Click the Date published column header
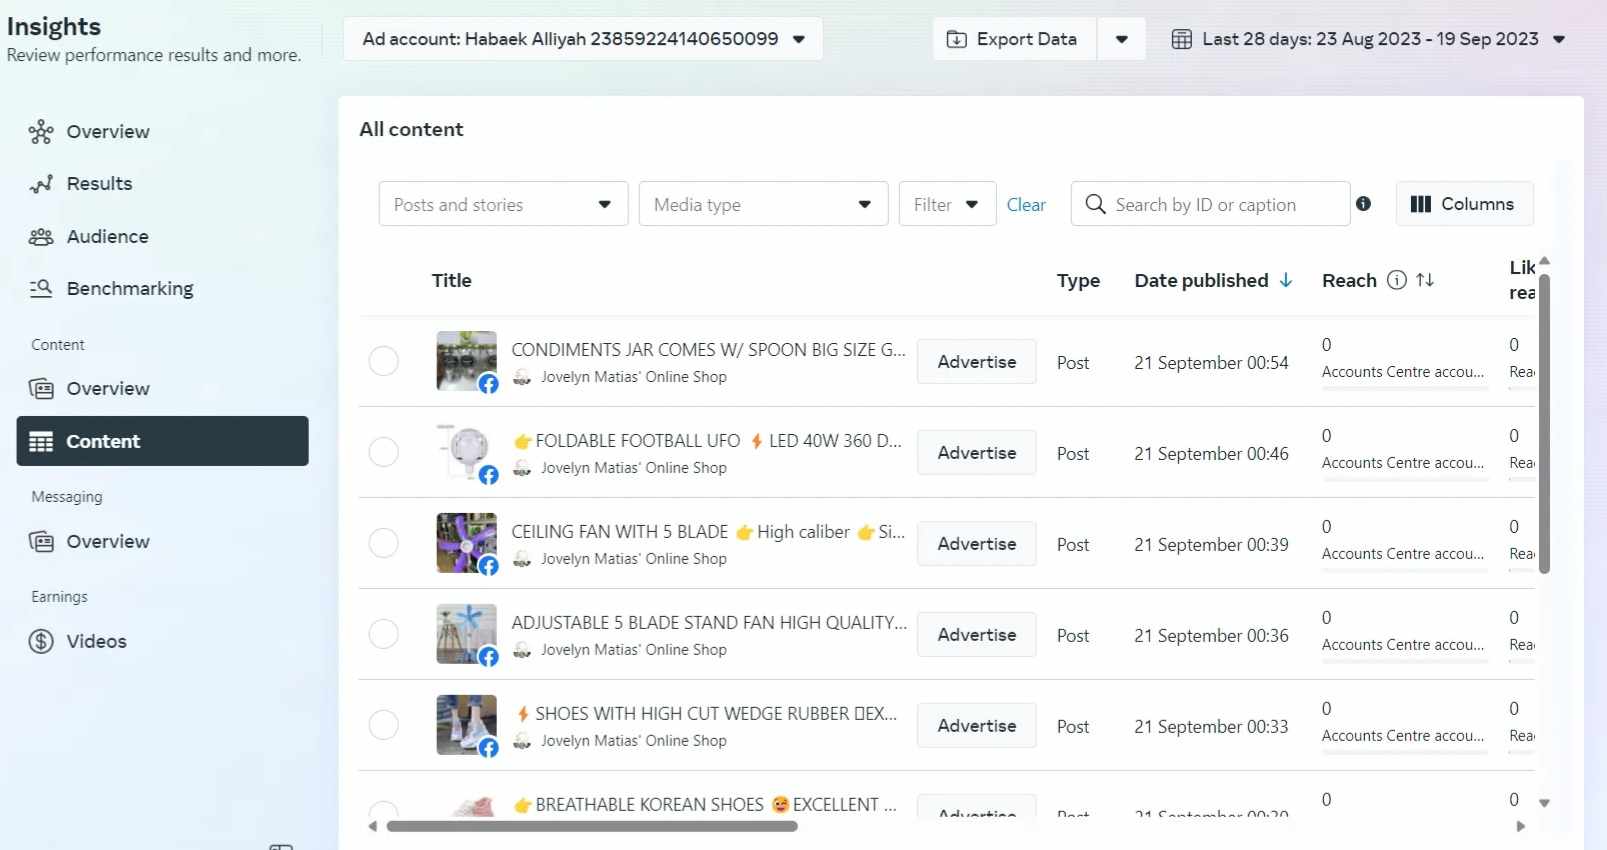This screenshot has width=1607, height=850. pyautogui.click(x=1201, y=281)
